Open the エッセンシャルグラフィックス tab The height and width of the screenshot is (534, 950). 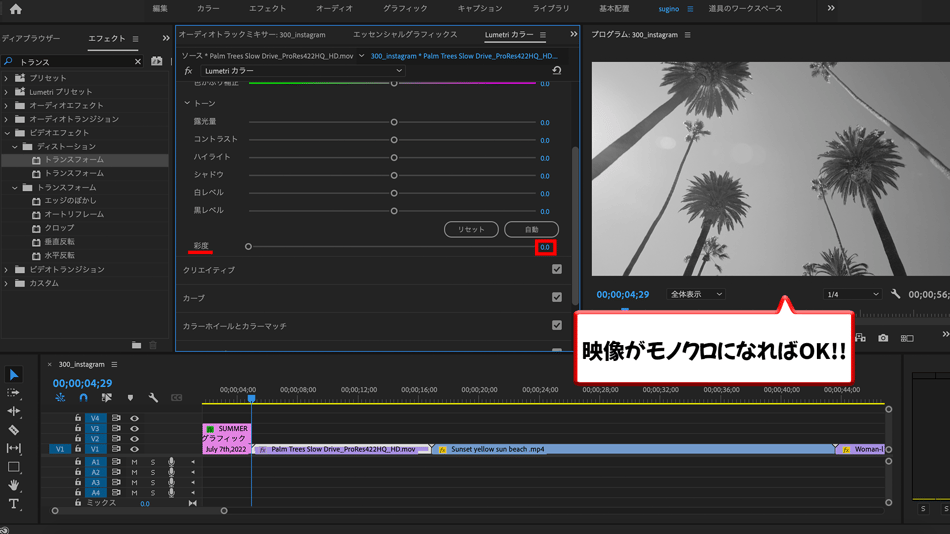(404, 35)
